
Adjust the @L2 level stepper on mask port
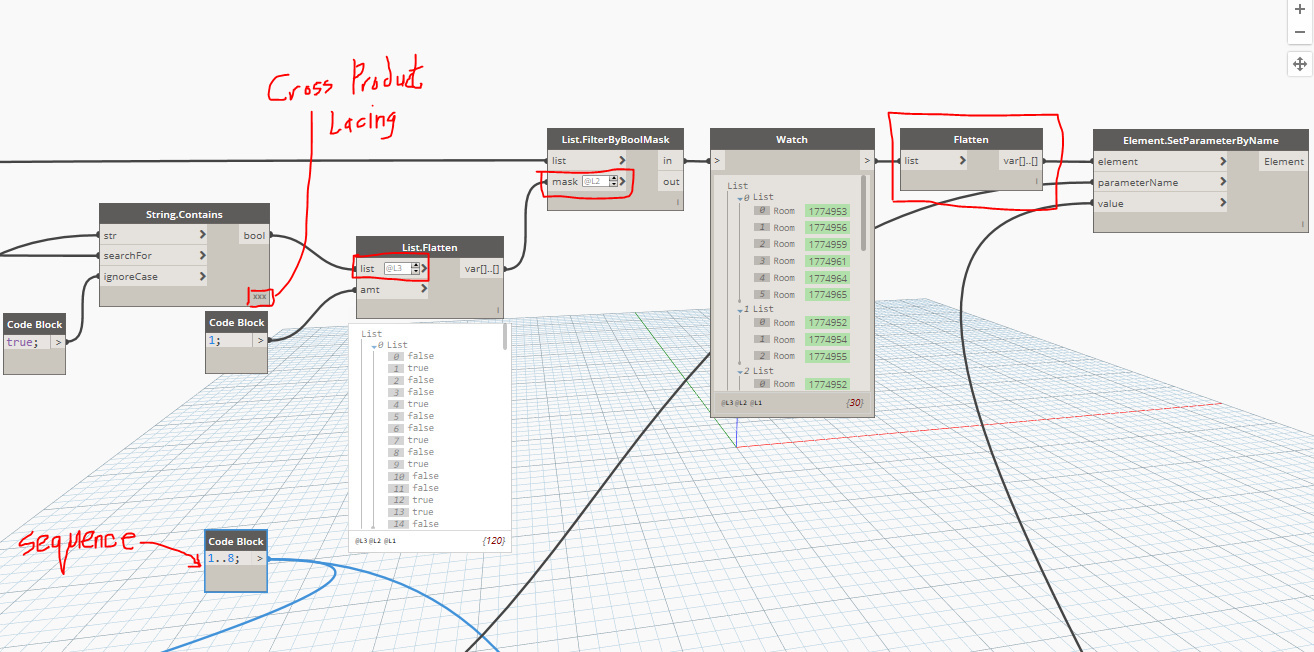point(612,181)
